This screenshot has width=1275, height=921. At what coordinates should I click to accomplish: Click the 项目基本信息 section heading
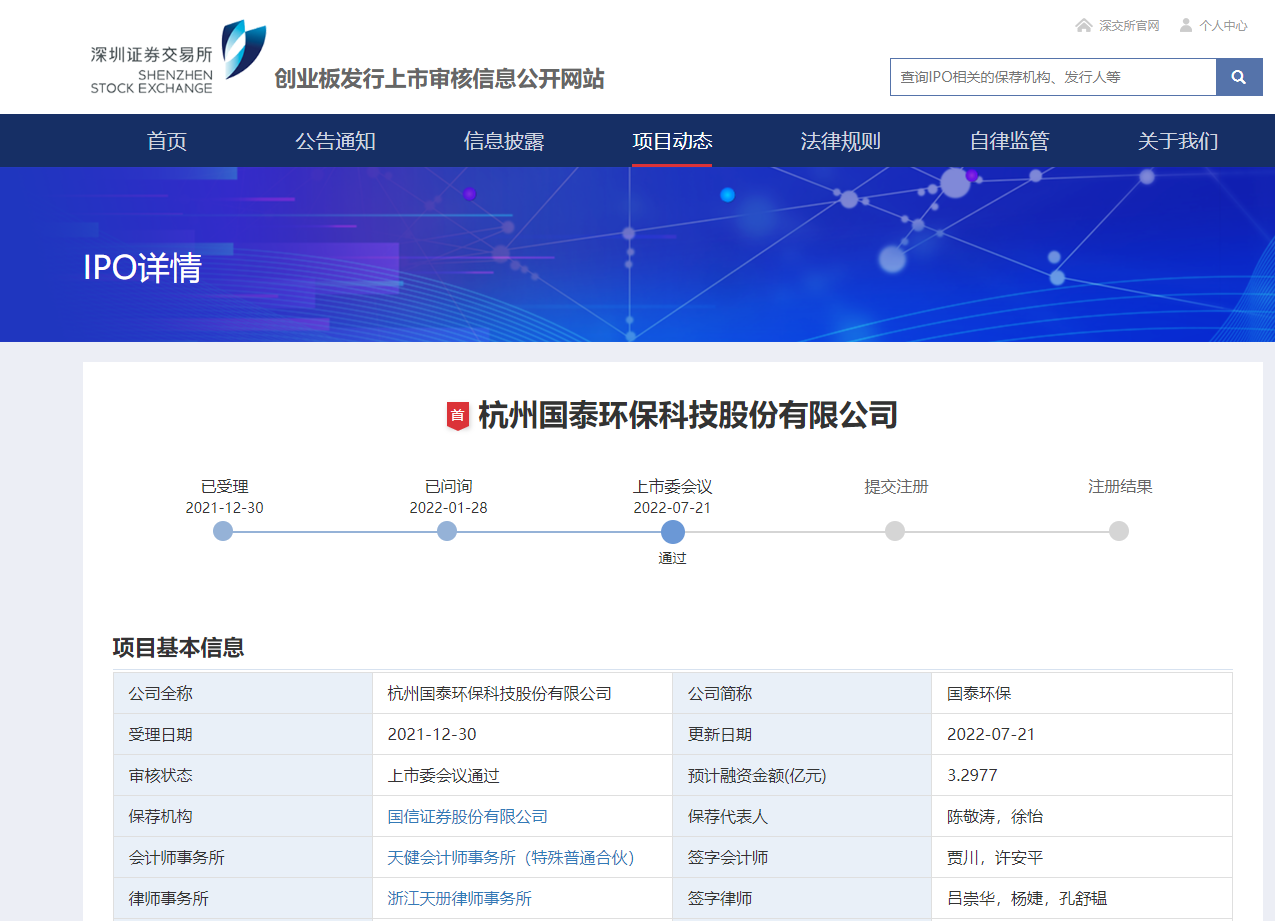(x=178, y=647)
